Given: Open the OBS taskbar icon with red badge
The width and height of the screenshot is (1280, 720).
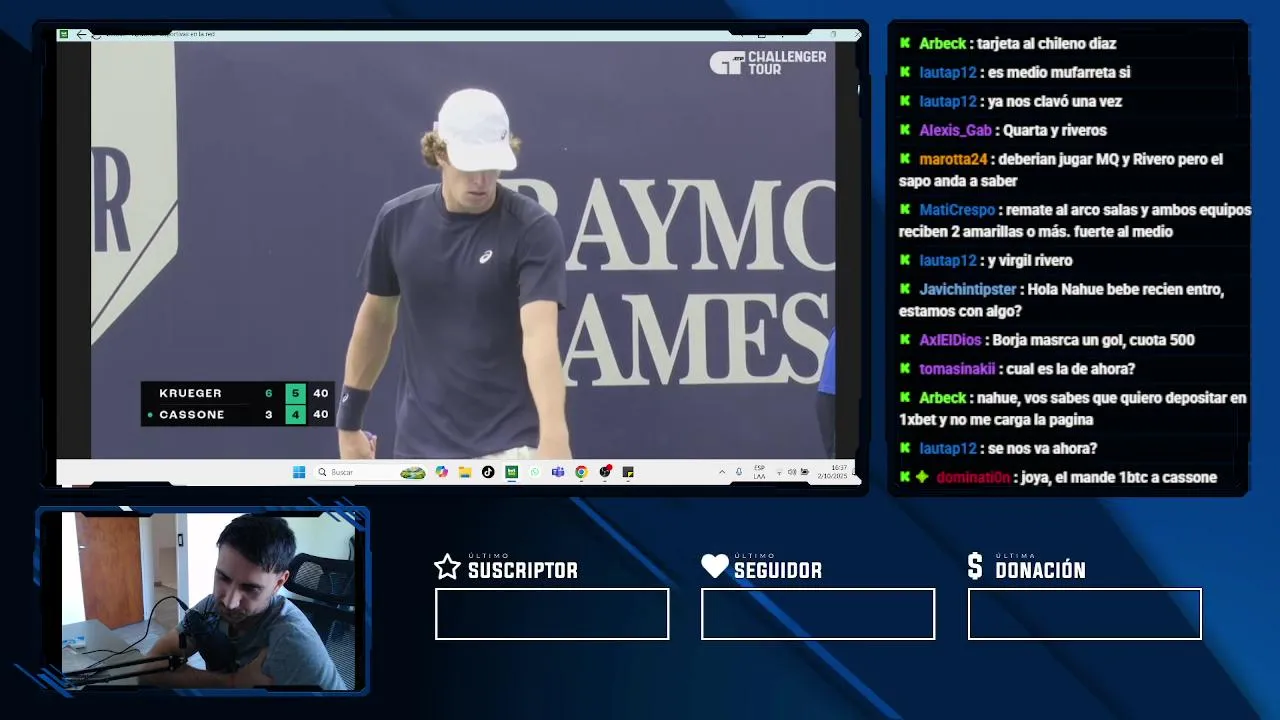Looking at the screenshot, I should pyautogui.click(x=605, y=472).
